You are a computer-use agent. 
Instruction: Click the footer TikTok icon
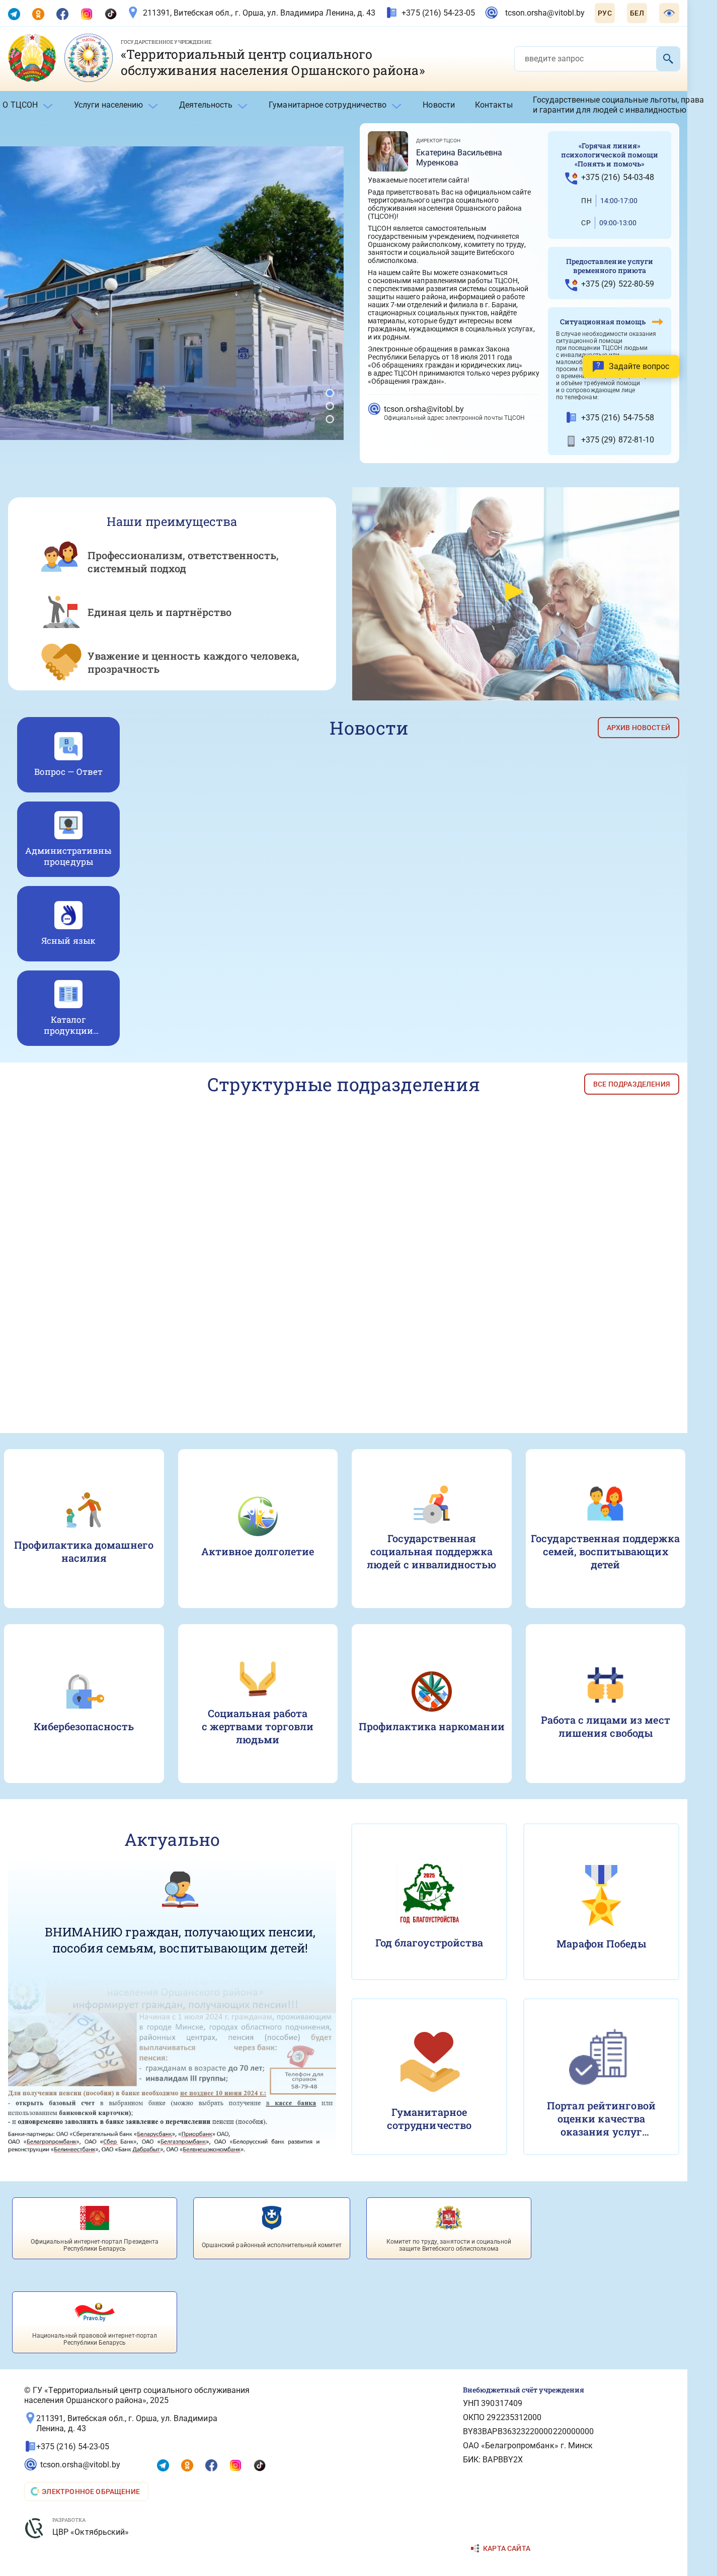point(260,2465)
